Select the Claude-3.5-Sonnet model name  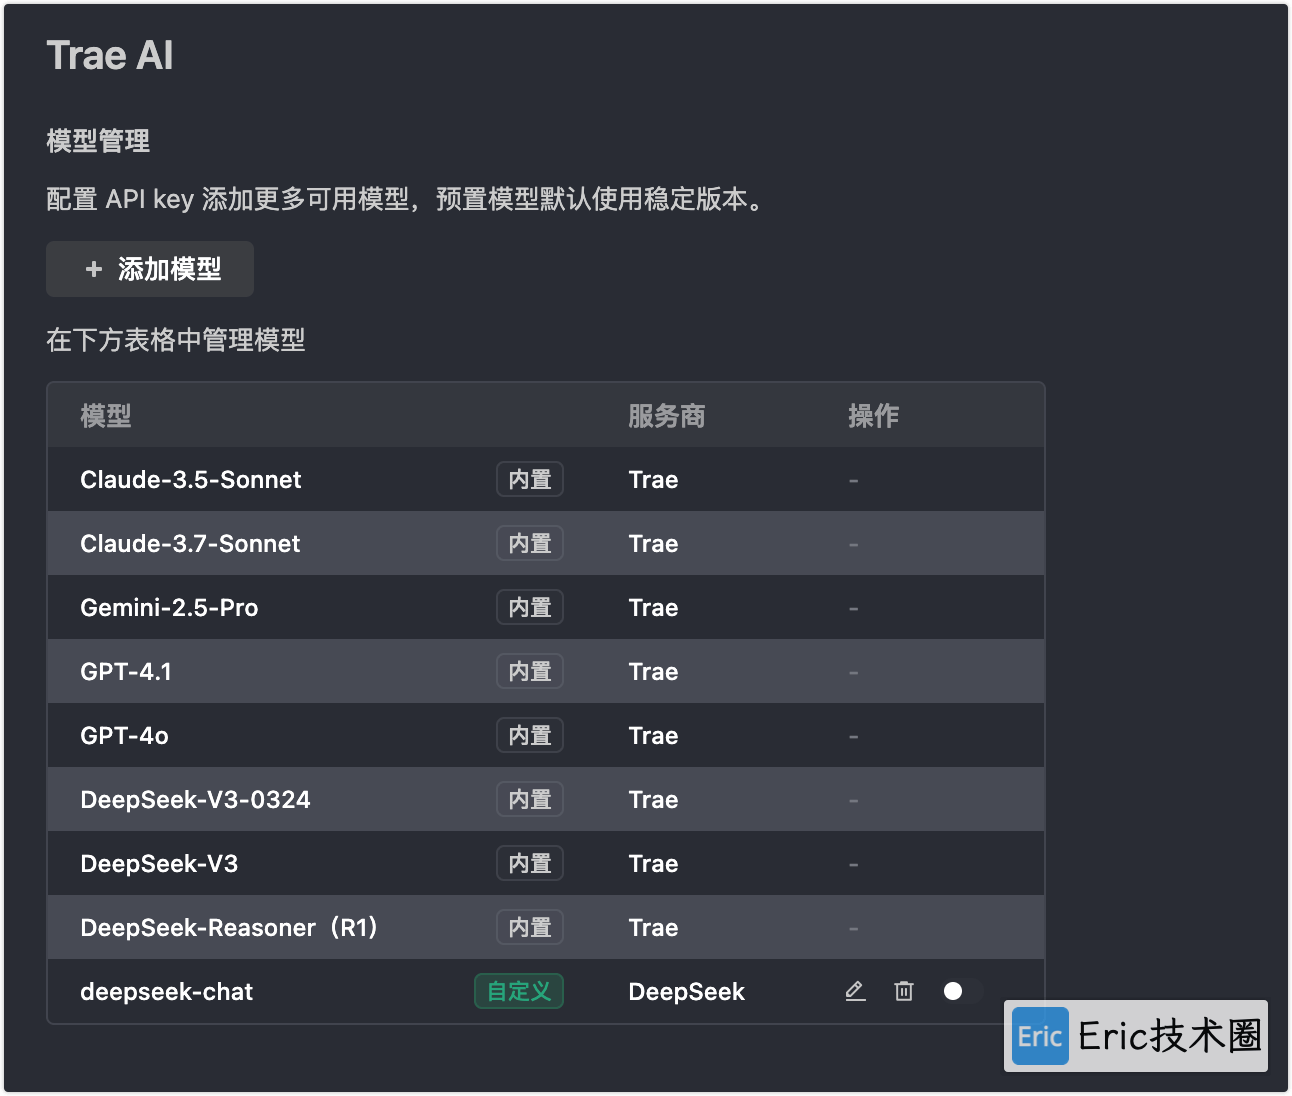coord(191,480)
